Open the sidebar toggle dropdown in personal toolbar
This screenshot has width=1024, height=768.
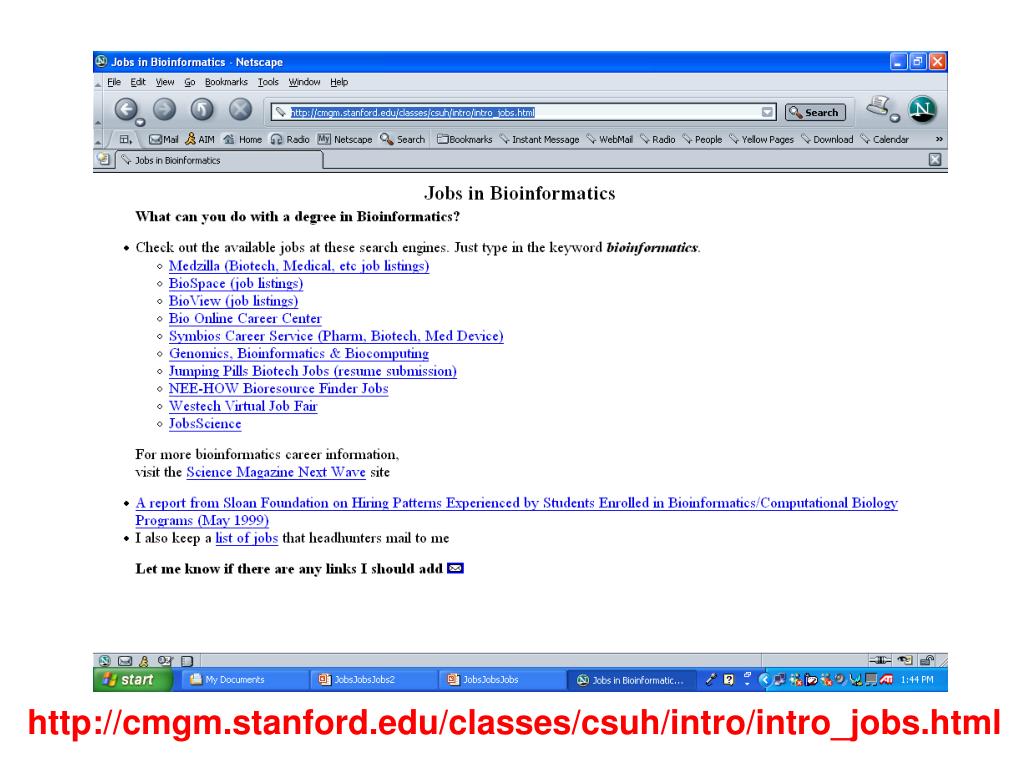[x=125, y=140]
